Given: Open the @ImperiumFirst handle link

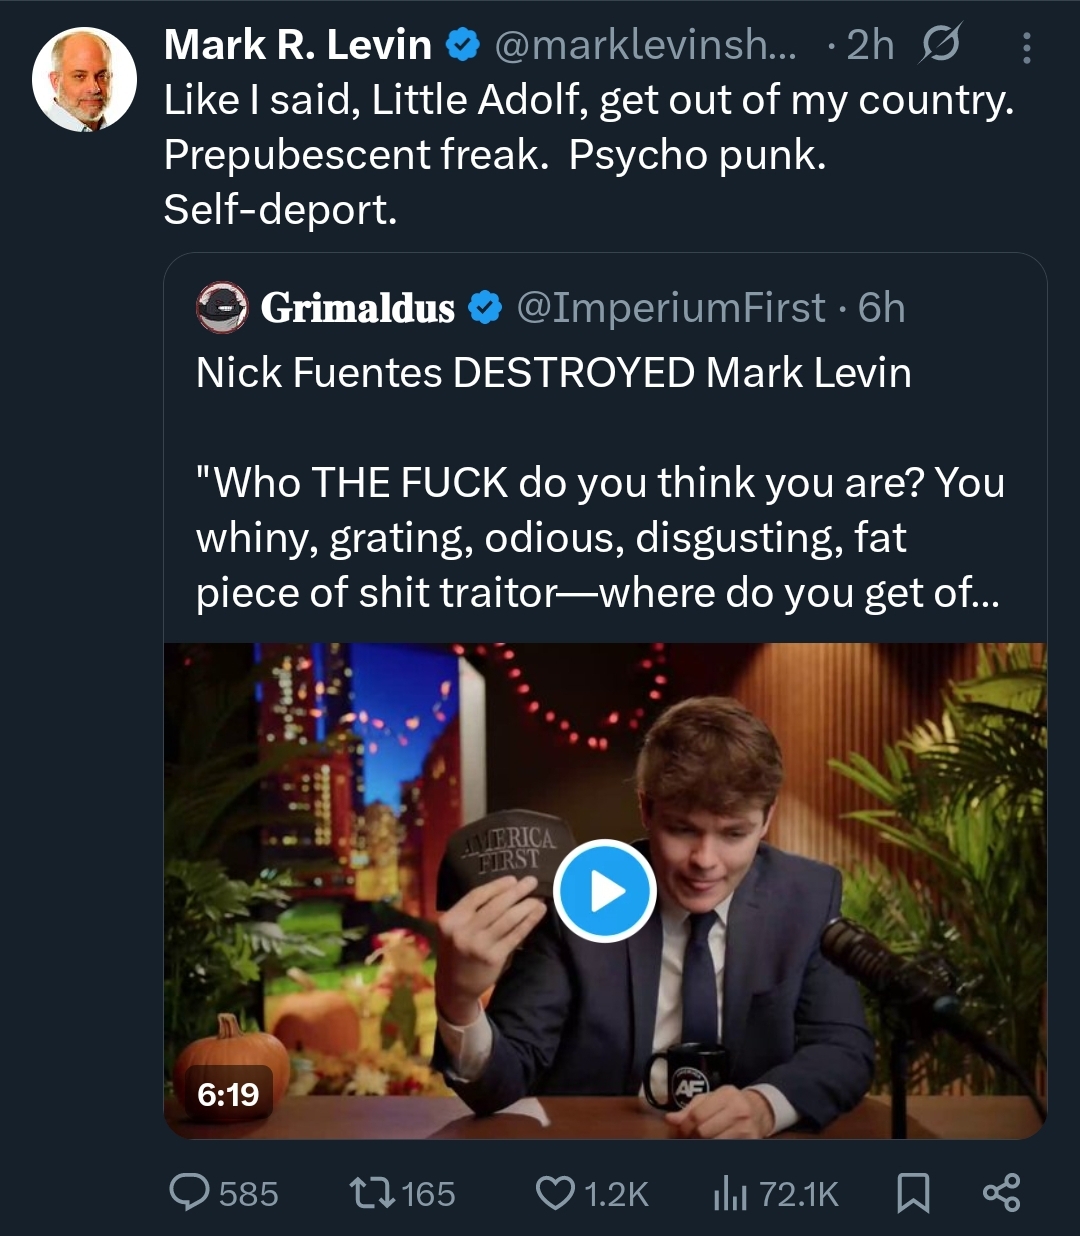Looking at the screenshot, I should pyautogui.click(x=671, y=308).
